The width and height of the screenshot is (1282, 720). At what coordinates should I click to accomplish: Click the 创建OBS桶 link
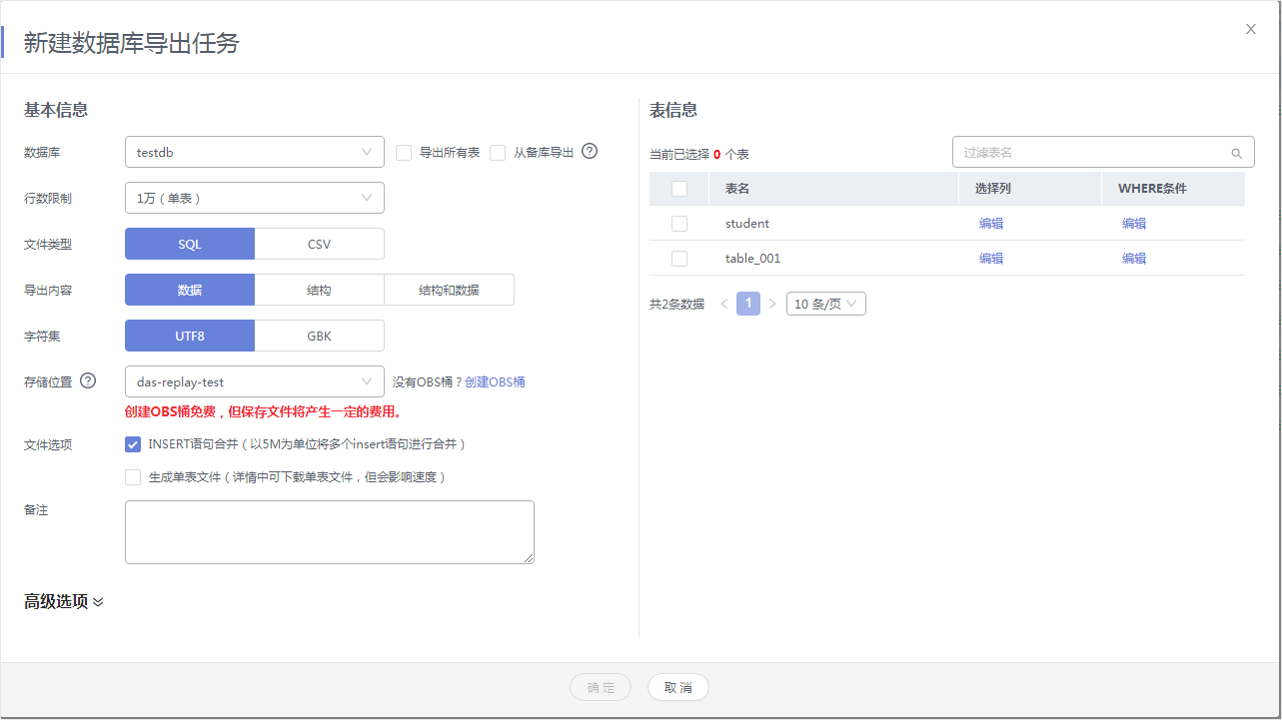[495, 382]
